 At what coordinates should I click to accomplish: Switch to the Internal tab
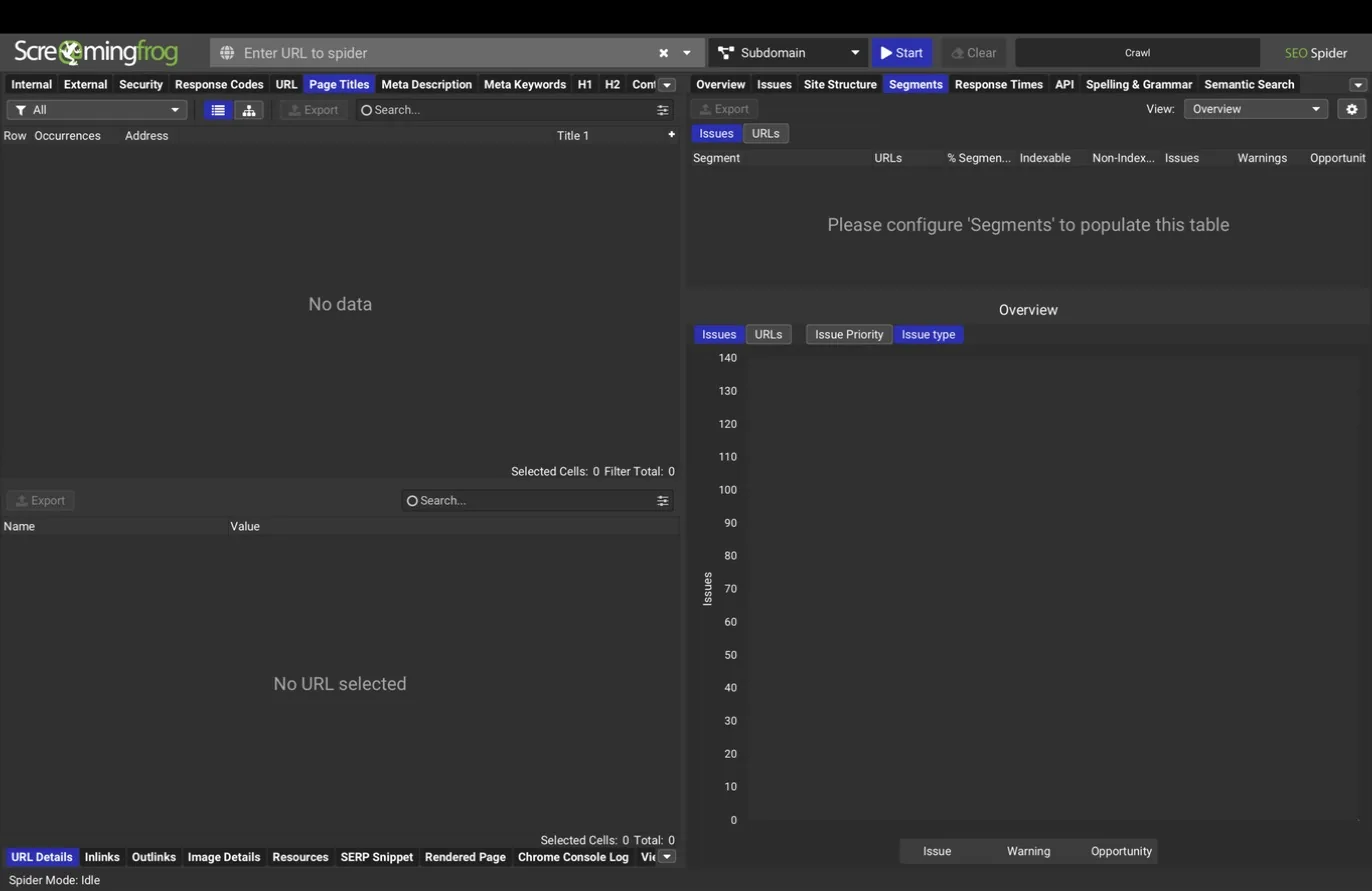32,85
